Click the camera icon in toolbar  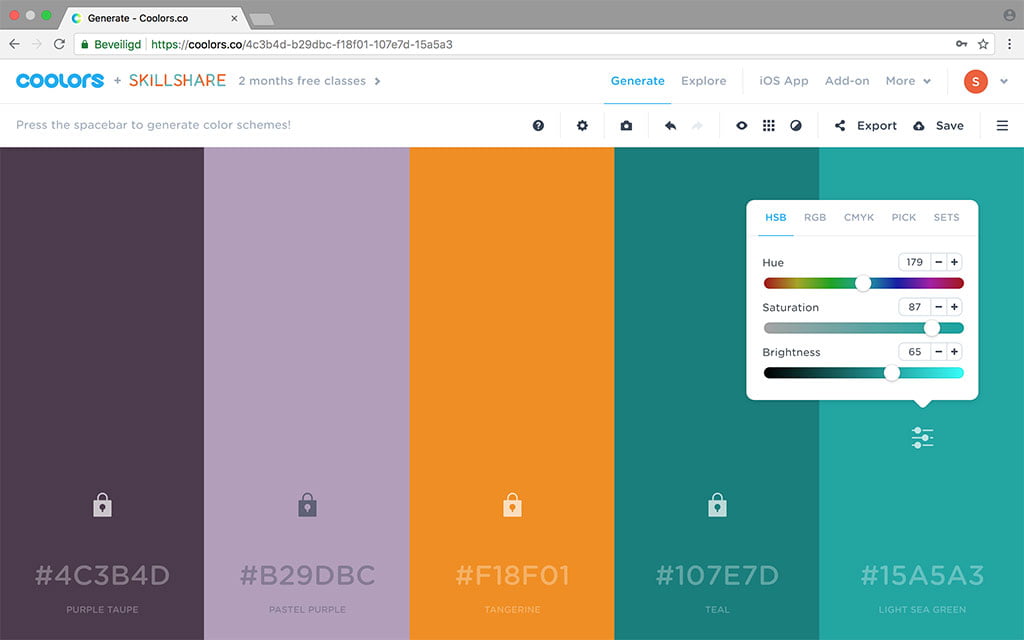[626, 126]
